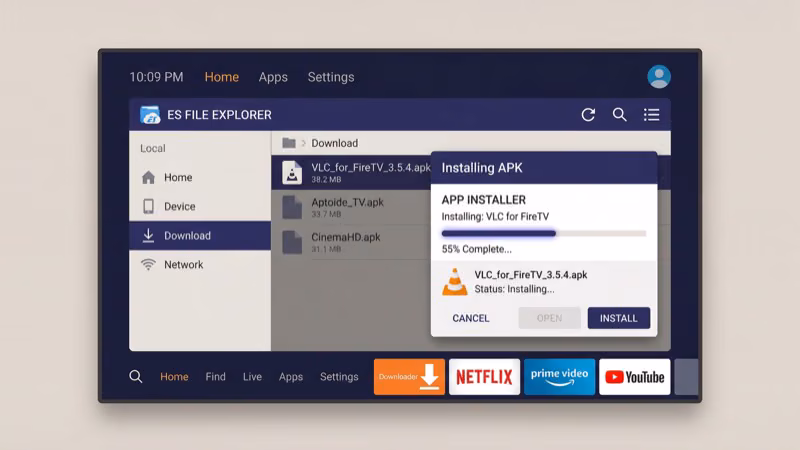Click the installation progress bar

(x=544, y=233)
